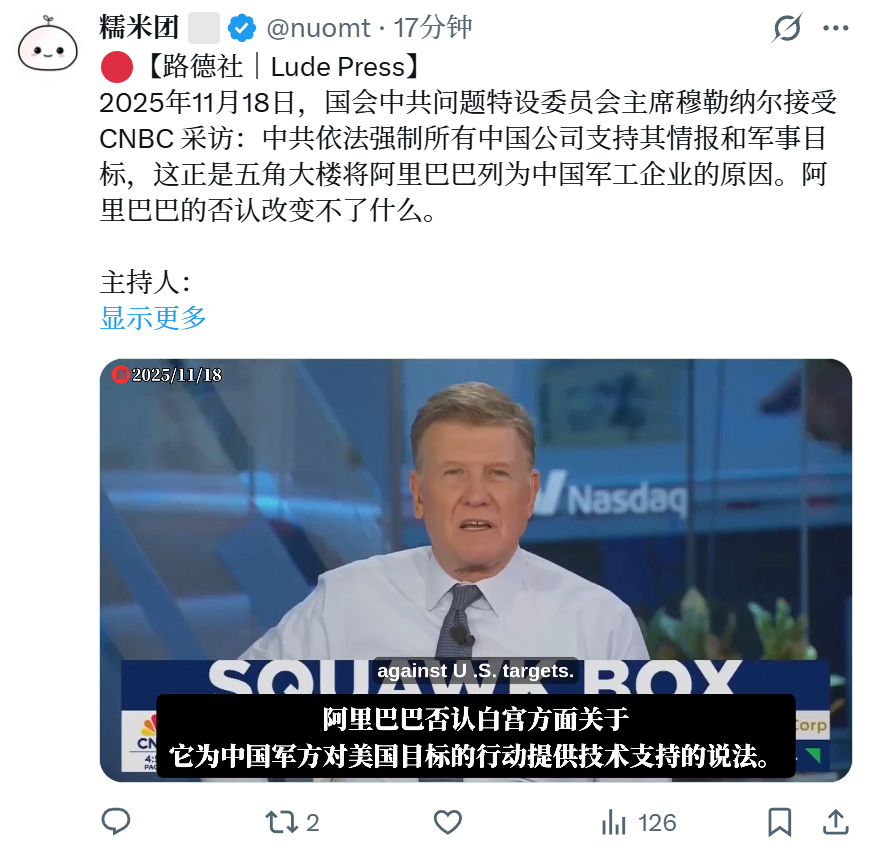The height and width of the screenshot is (859, 873).
Task: Click the red circle emoji before 路德社
Action: coord(117,67)
